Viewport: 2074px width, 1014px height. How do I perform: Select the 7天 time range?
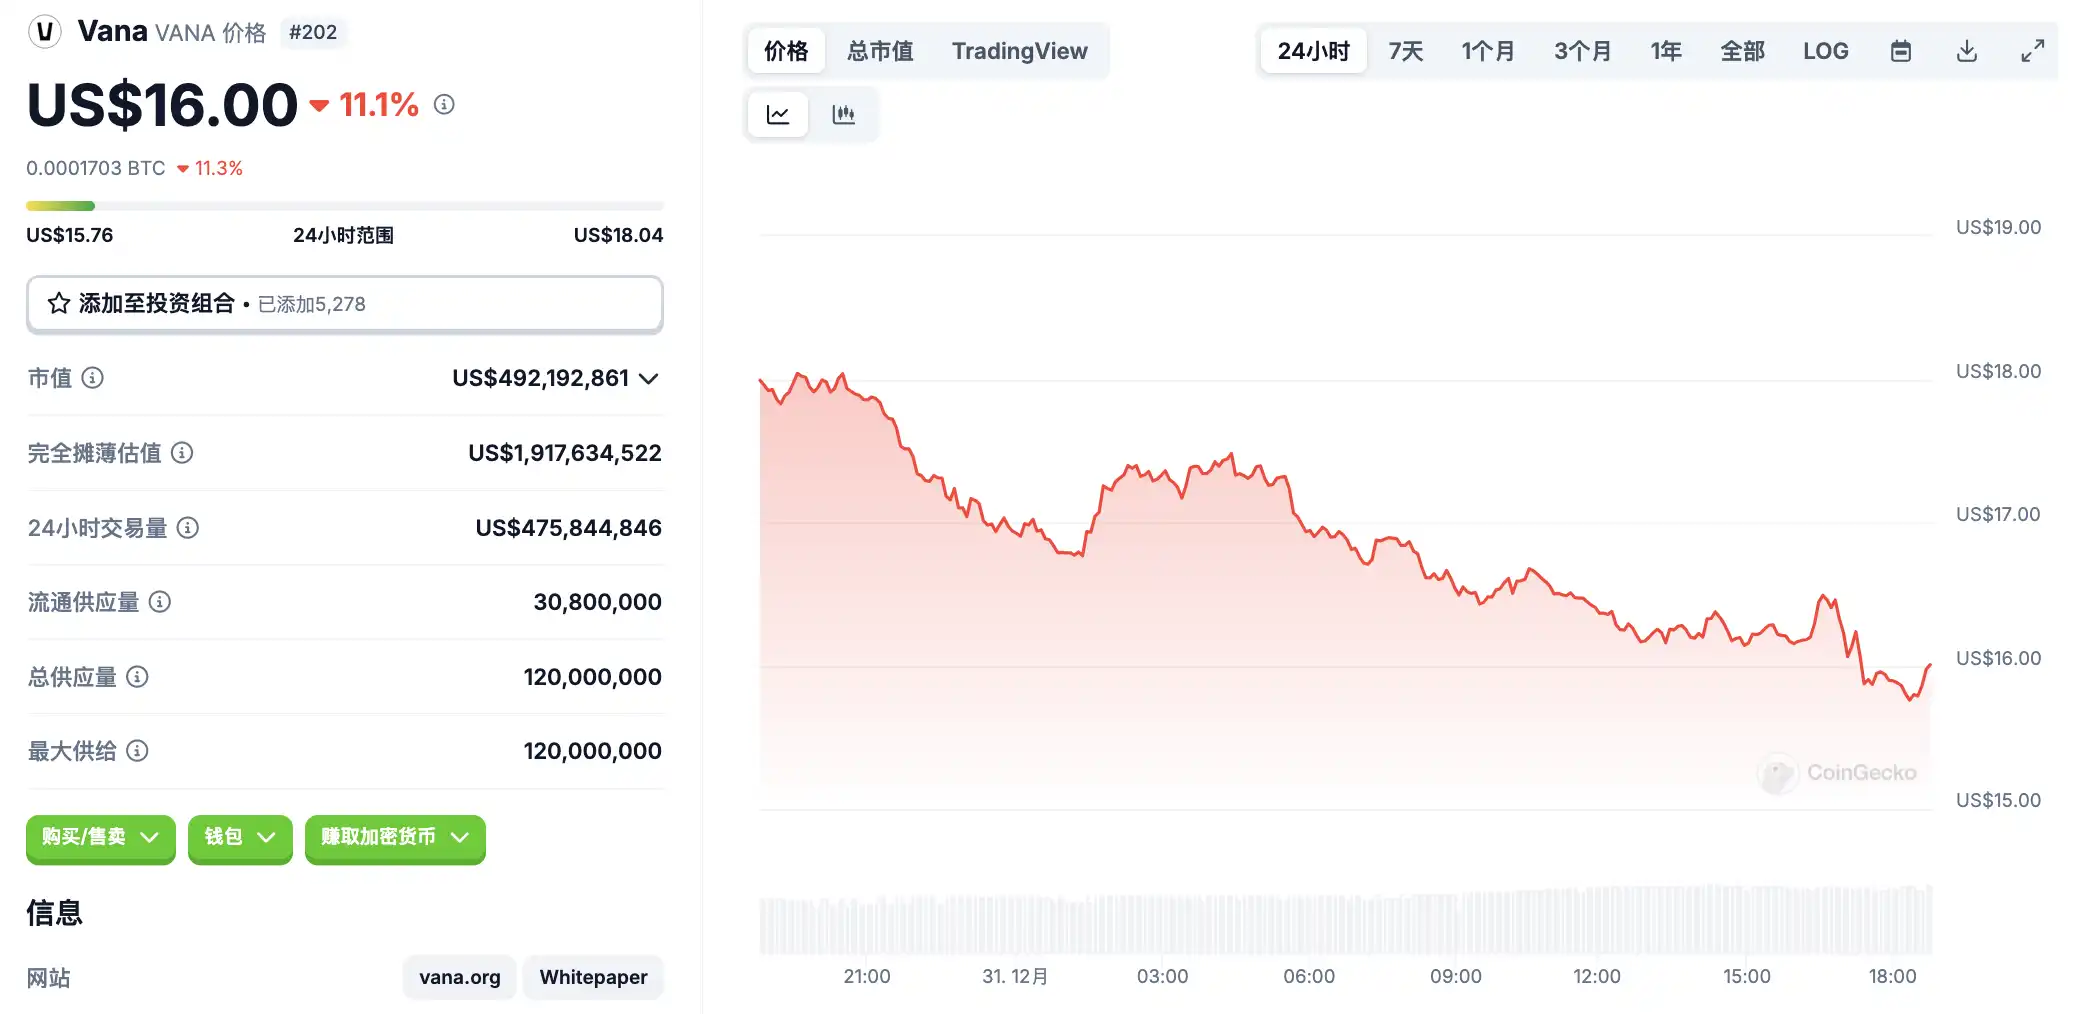1405,51
